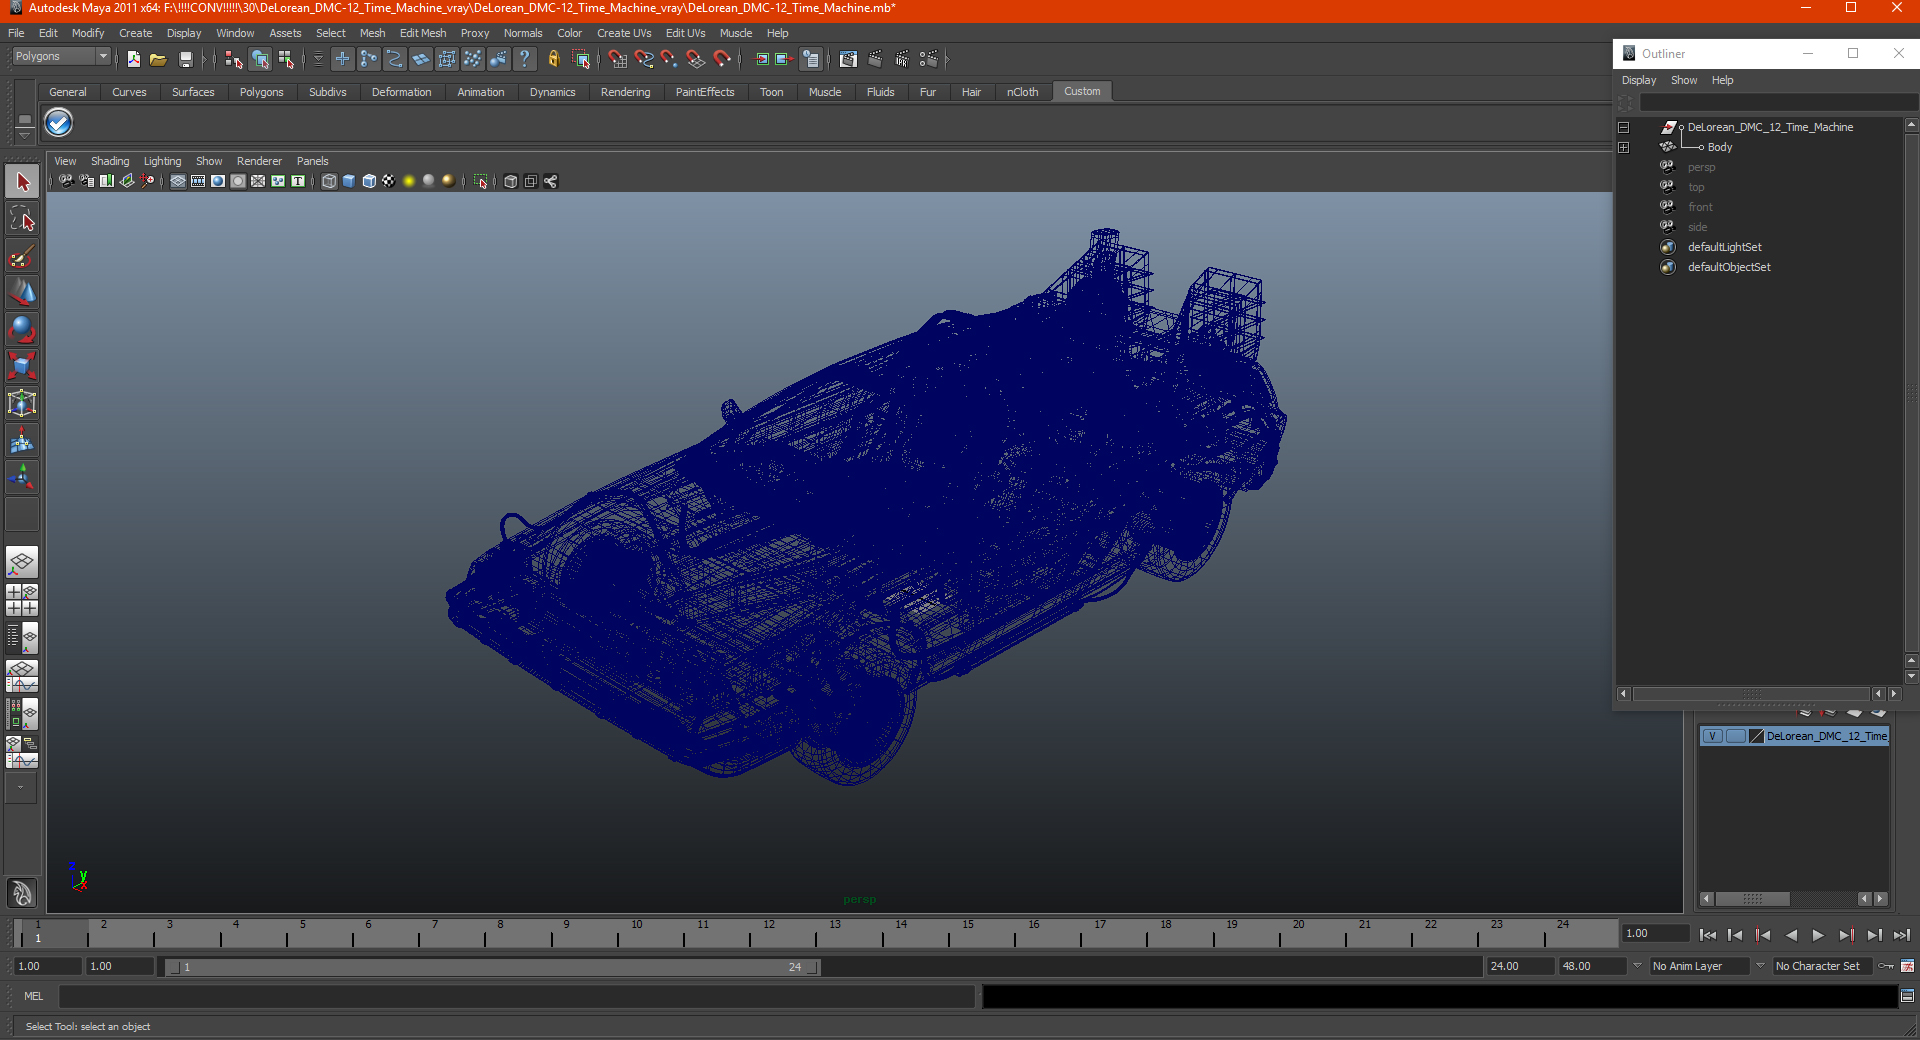Viewport: 1920px width, 1040px height.
Task: Open the Edit Mesh menu
Action: (x=423, y=33)
